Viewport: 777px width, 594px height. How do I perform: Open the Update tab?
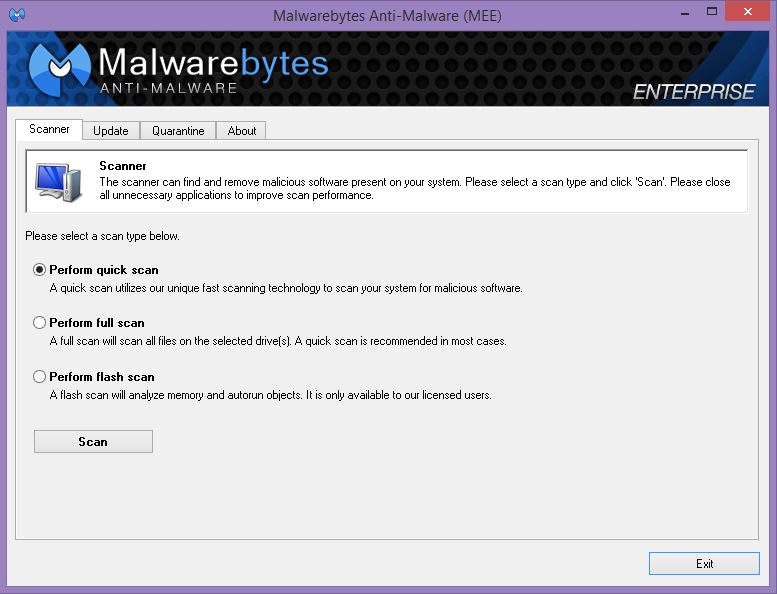111,131
